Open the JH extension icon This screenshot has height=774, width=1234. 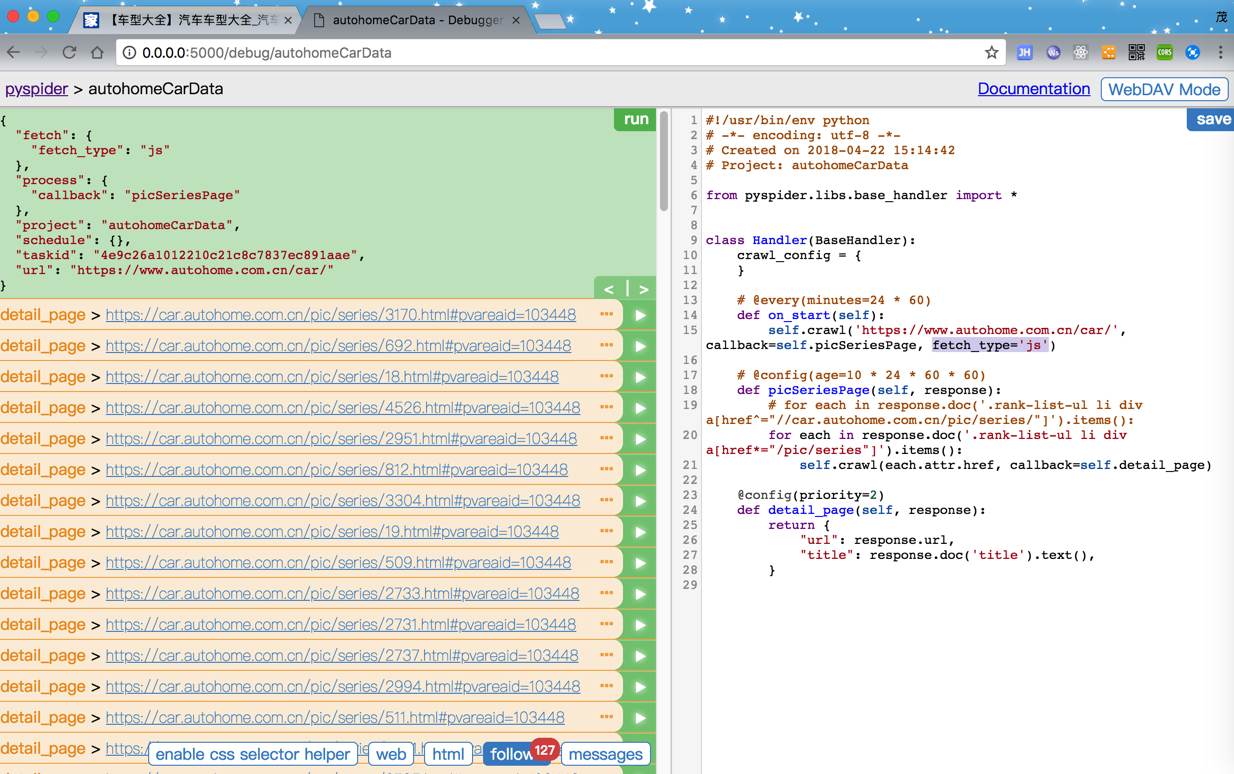tap(1025, 52)
